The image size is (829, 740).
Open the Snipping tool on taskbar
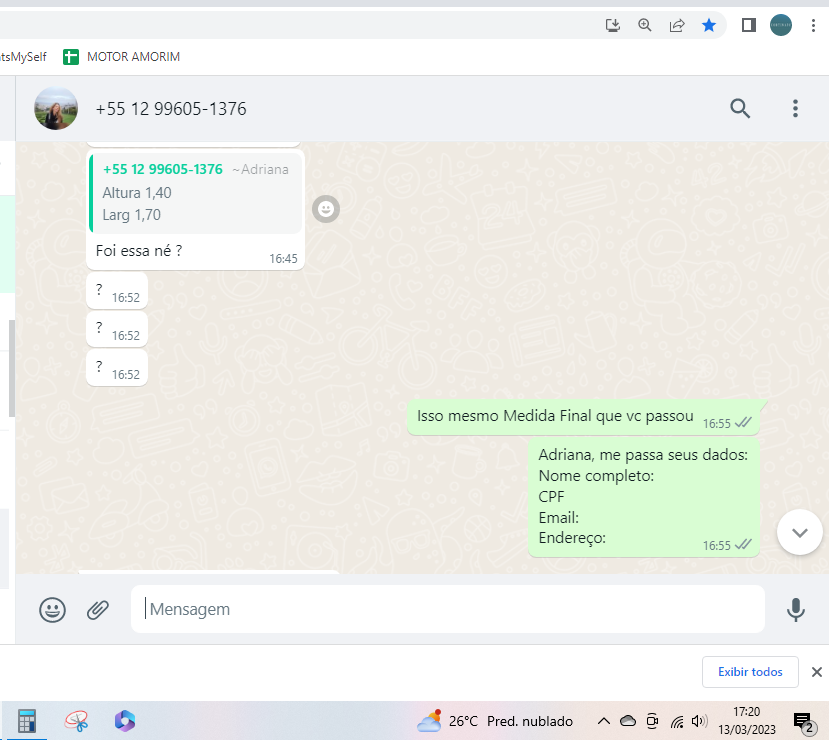(x=77, y=721)
